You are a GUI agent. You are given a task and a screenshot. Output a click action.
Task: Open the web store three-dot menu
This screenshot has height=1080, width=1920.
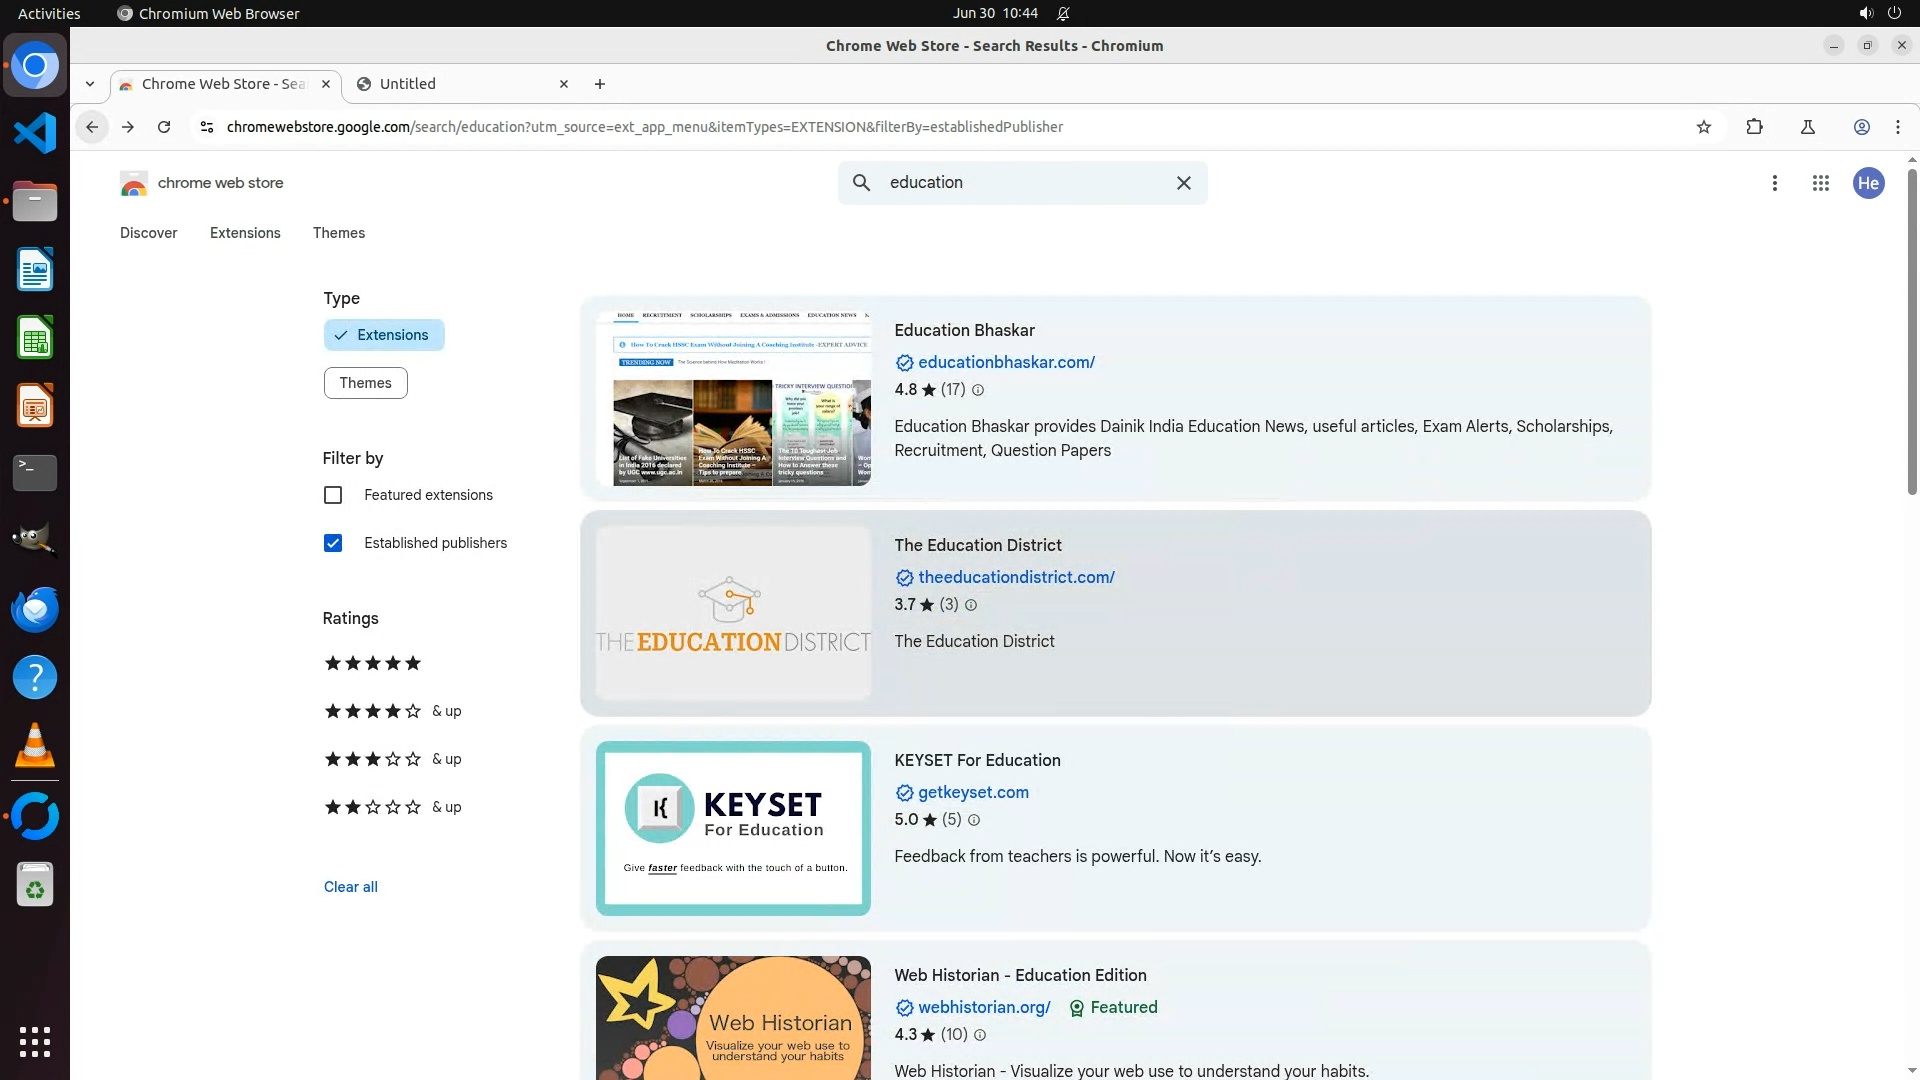1774,183
